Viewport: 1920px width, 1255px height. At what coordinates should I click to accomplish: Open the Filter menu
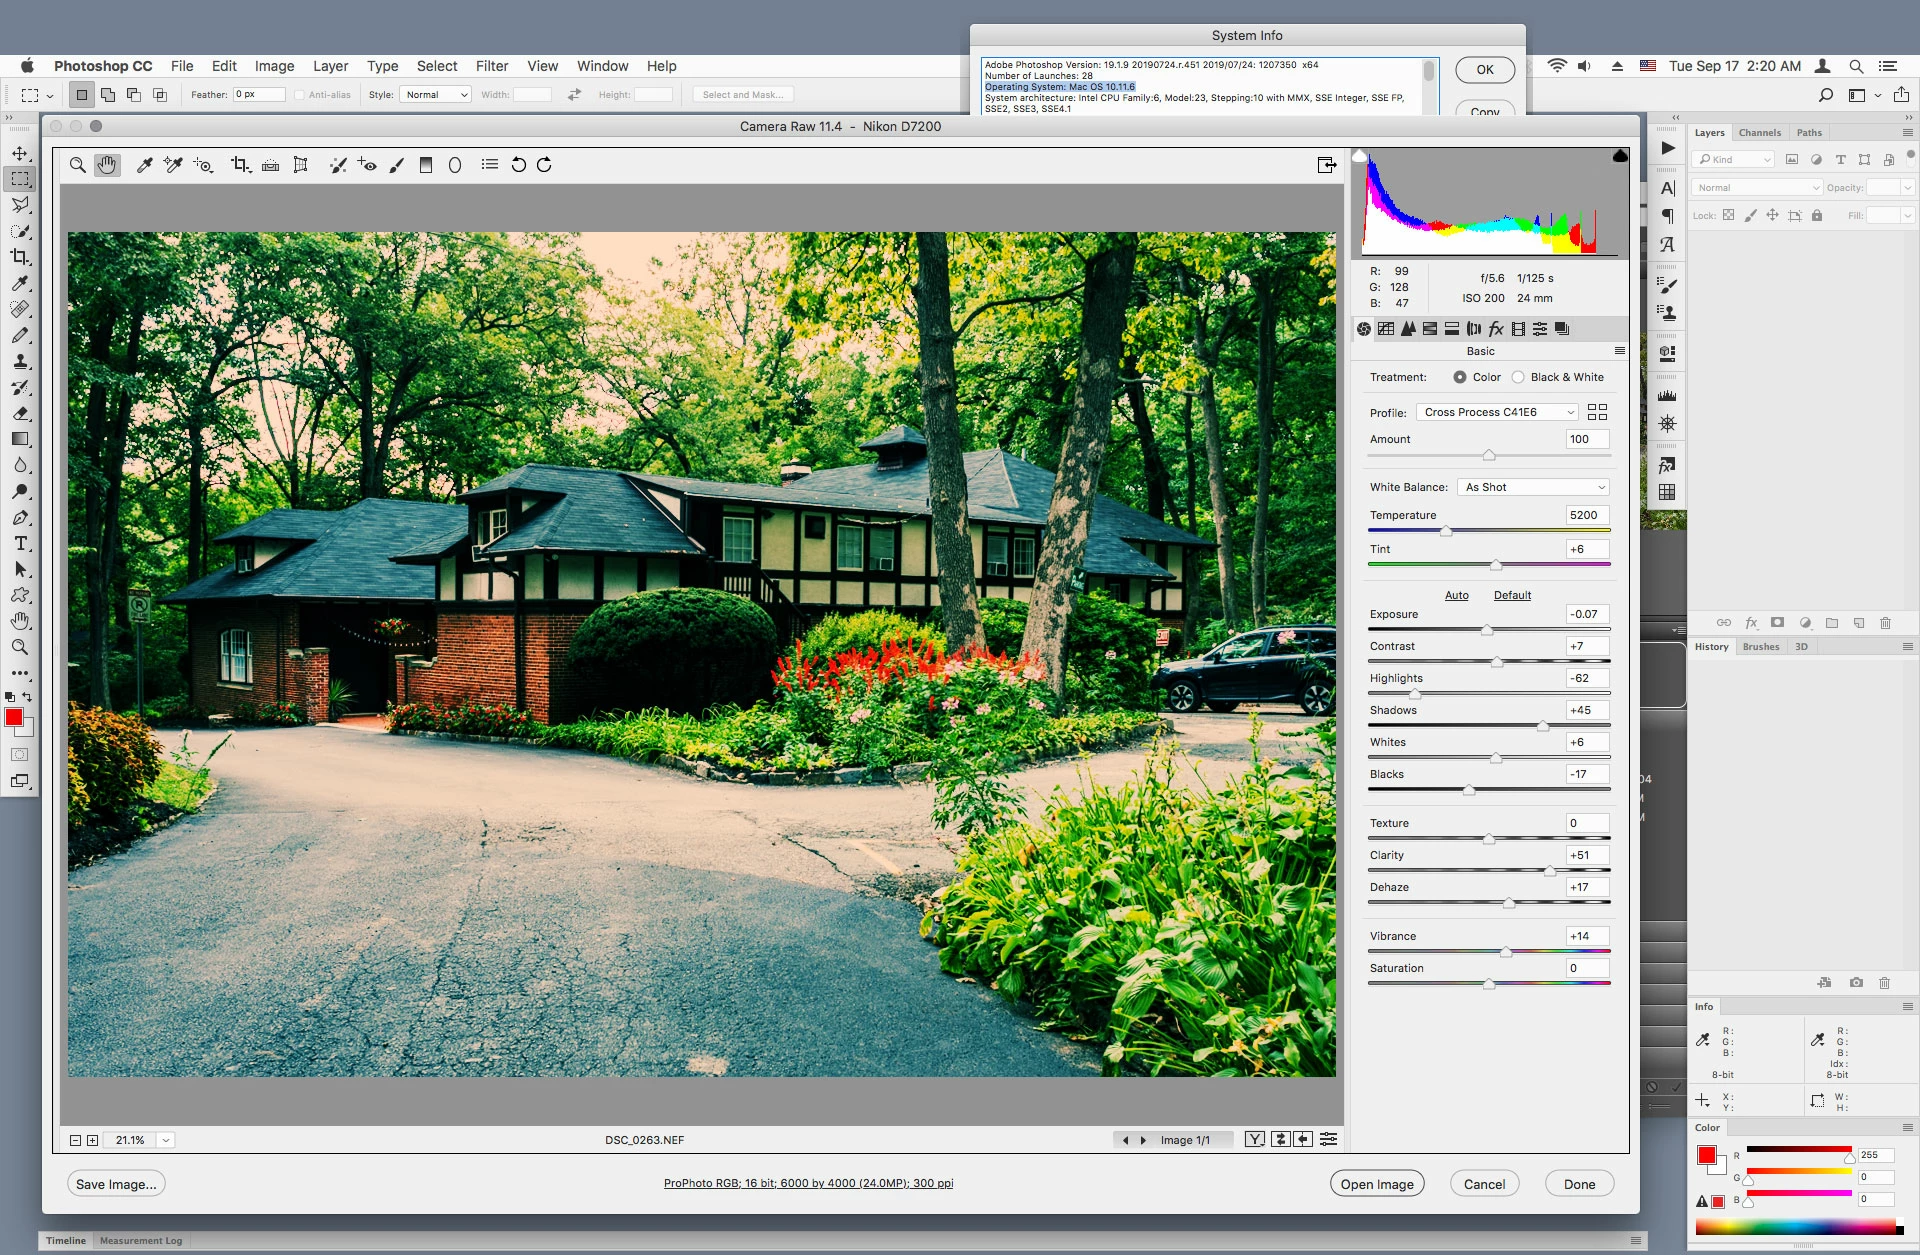[x=491, y=66]
